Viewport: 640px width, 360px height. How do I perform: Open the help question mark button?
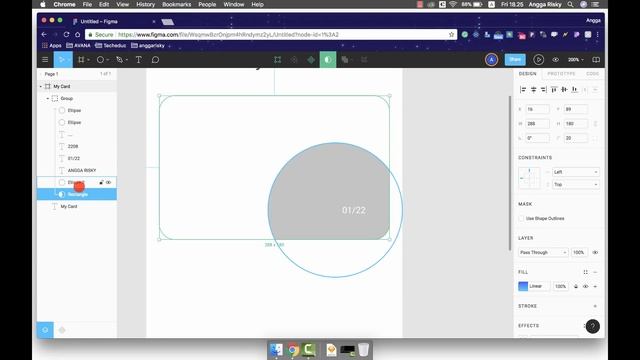[593, 326]
